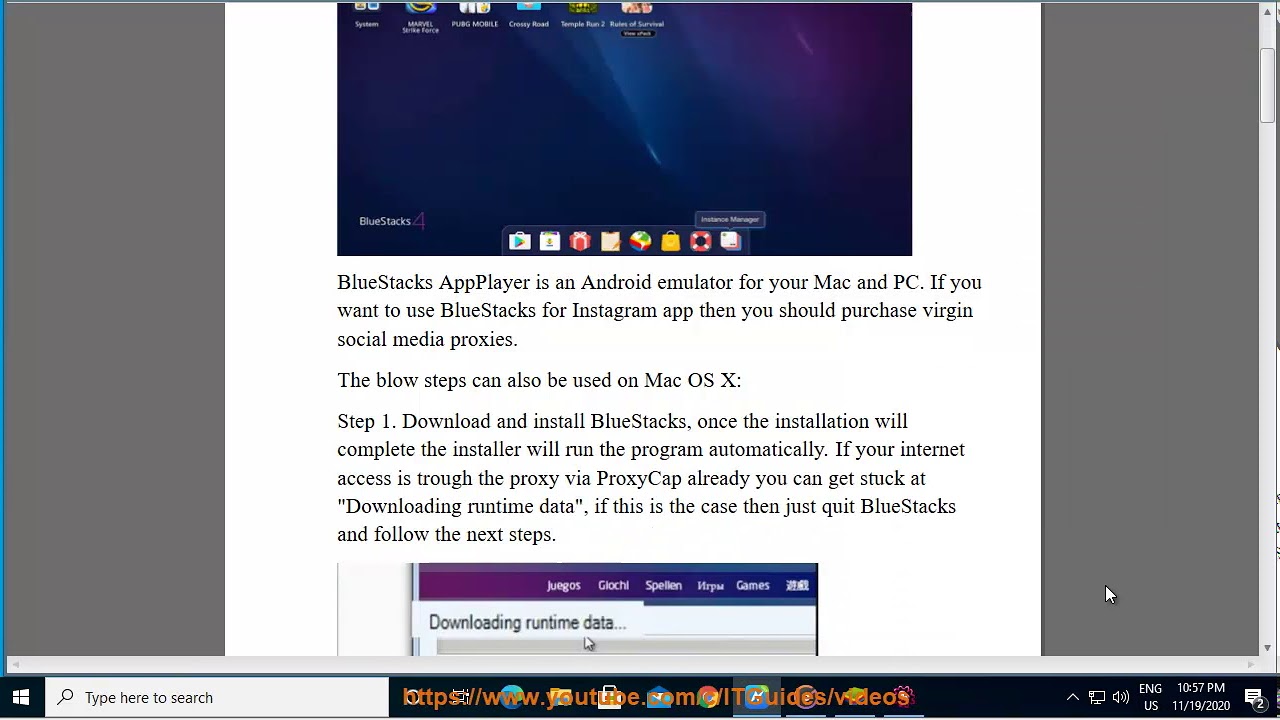The image size is (1280, 720).
Task: Click the Instance Manager tooltip label
Action: pyautogui.click(x=730, y=219)
